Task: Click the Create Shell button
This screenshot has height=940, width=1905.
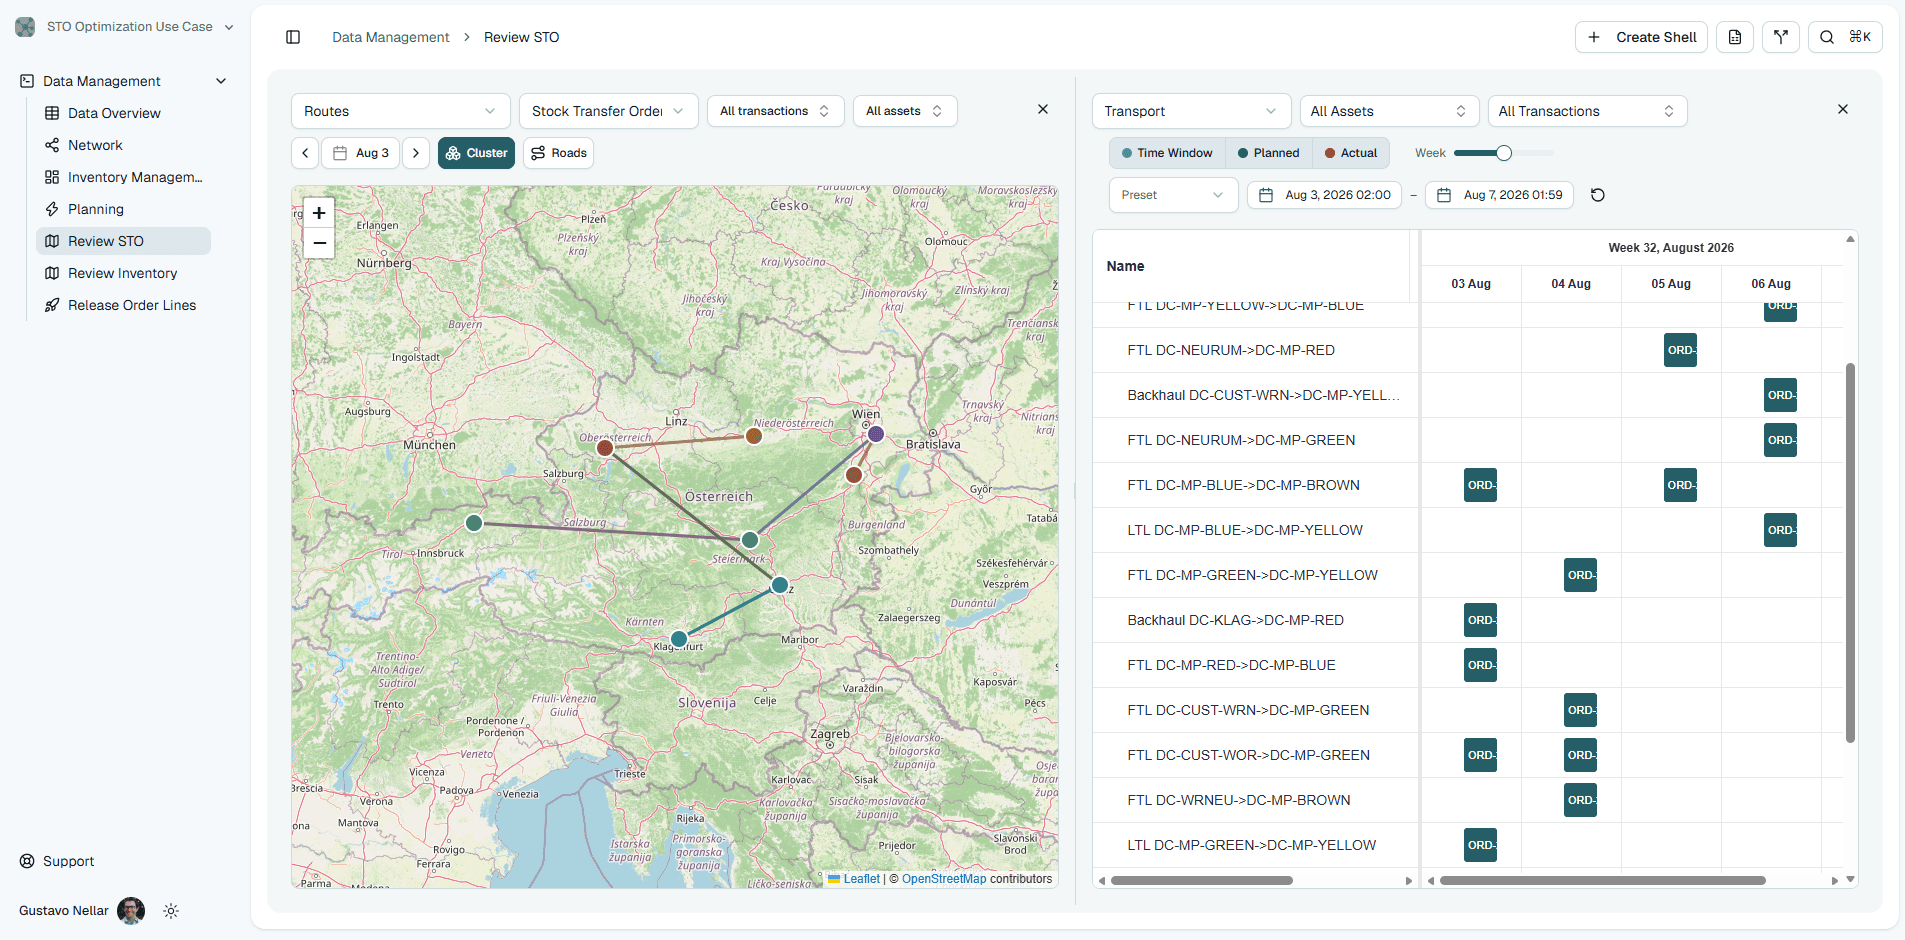Action: coord(1641,37)
